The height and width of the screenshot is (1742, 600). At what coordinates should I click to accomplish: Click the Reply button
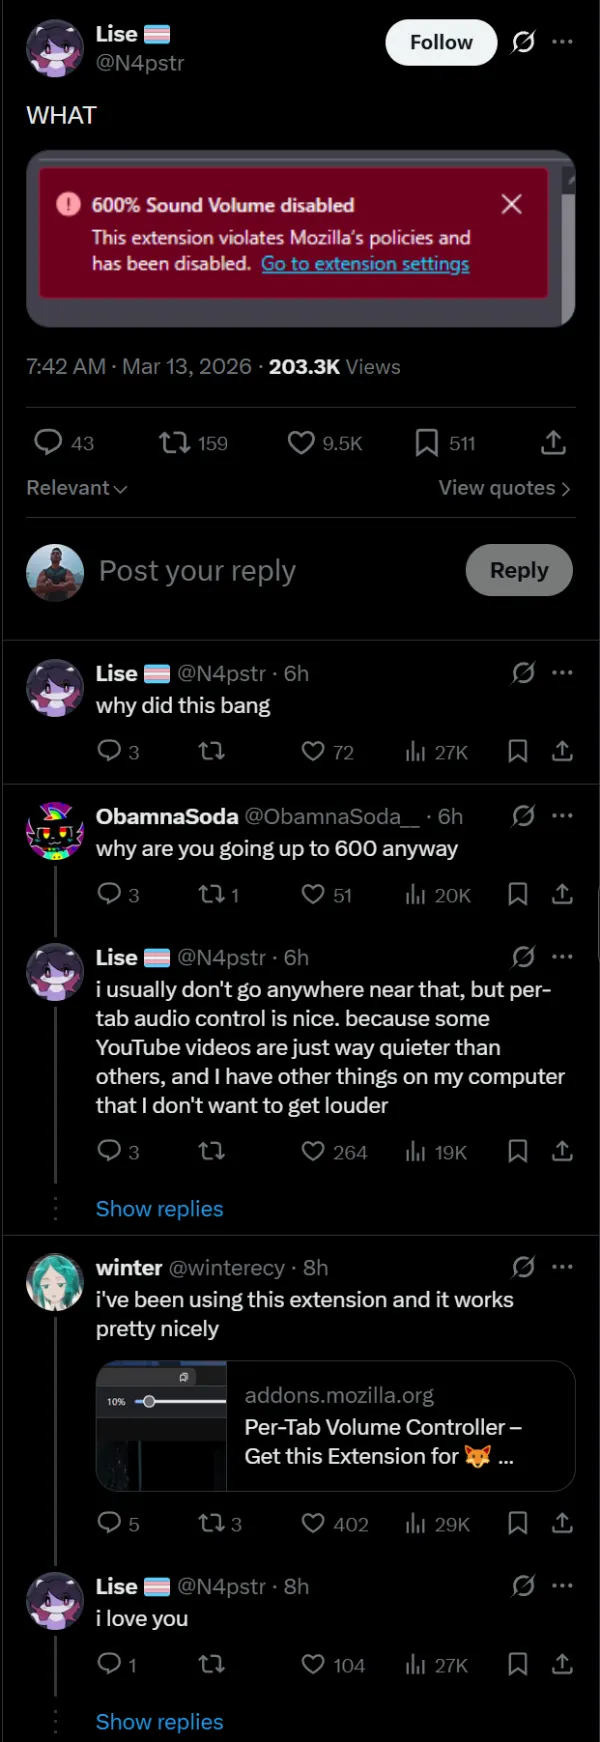pos(519,570)
